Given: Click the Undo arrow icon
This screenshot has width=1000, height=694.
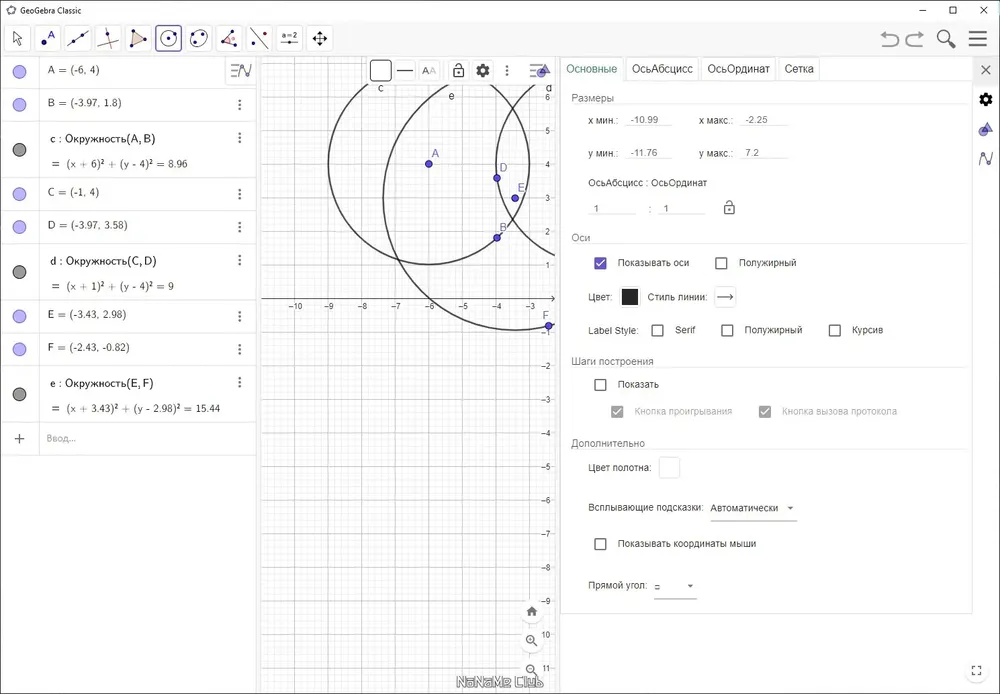Looking at the screenshot, I should (x=890, y=39).
